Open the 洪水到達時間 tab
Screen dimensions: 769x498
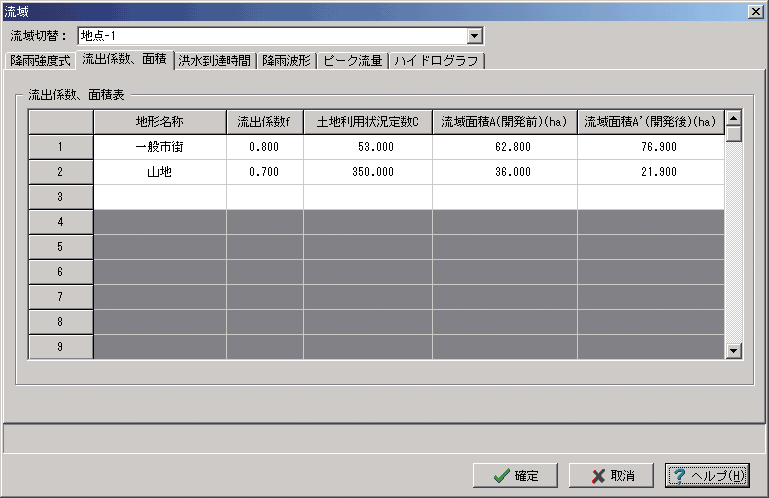click(x=214, y=61)
